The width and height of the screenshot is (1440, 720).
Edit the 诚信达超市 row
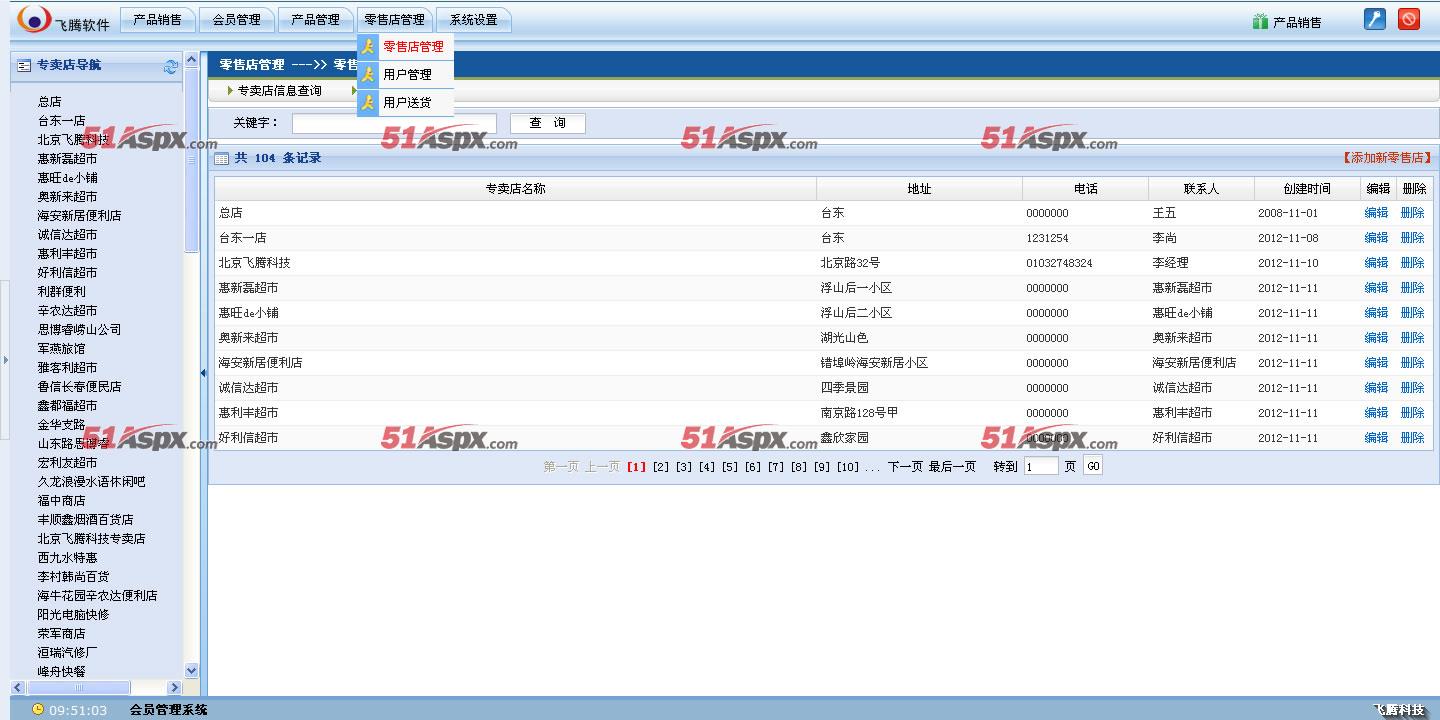pyautogui.click(x=1376, y=388)
